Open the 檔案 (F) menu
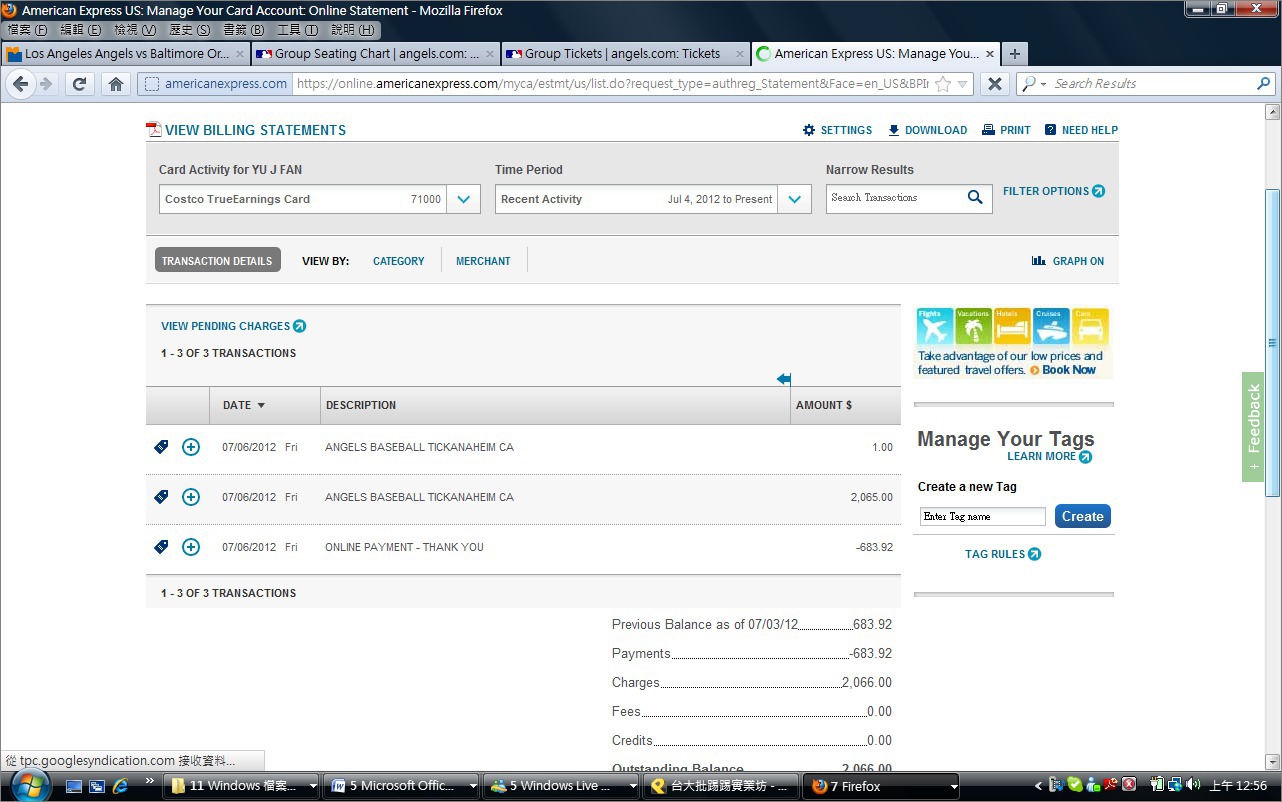 coord(27,30)
